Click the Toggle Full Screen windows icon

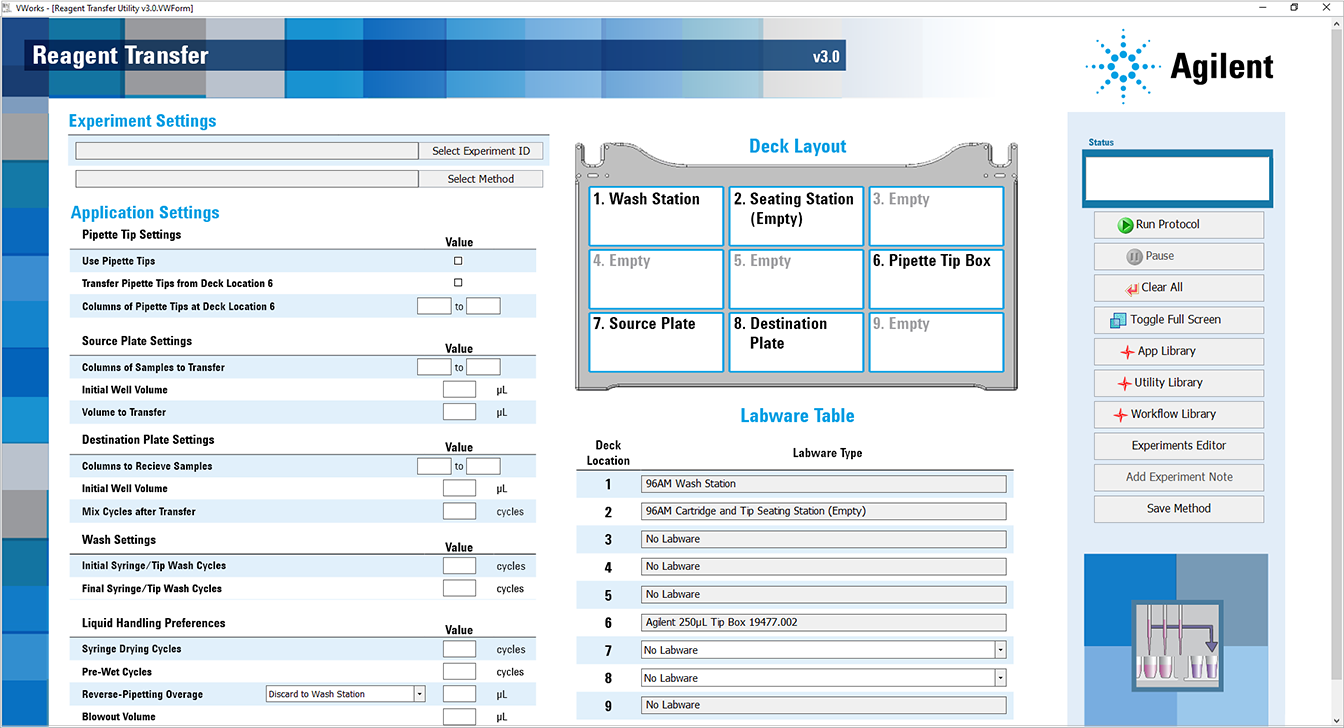click(1117, 320)
